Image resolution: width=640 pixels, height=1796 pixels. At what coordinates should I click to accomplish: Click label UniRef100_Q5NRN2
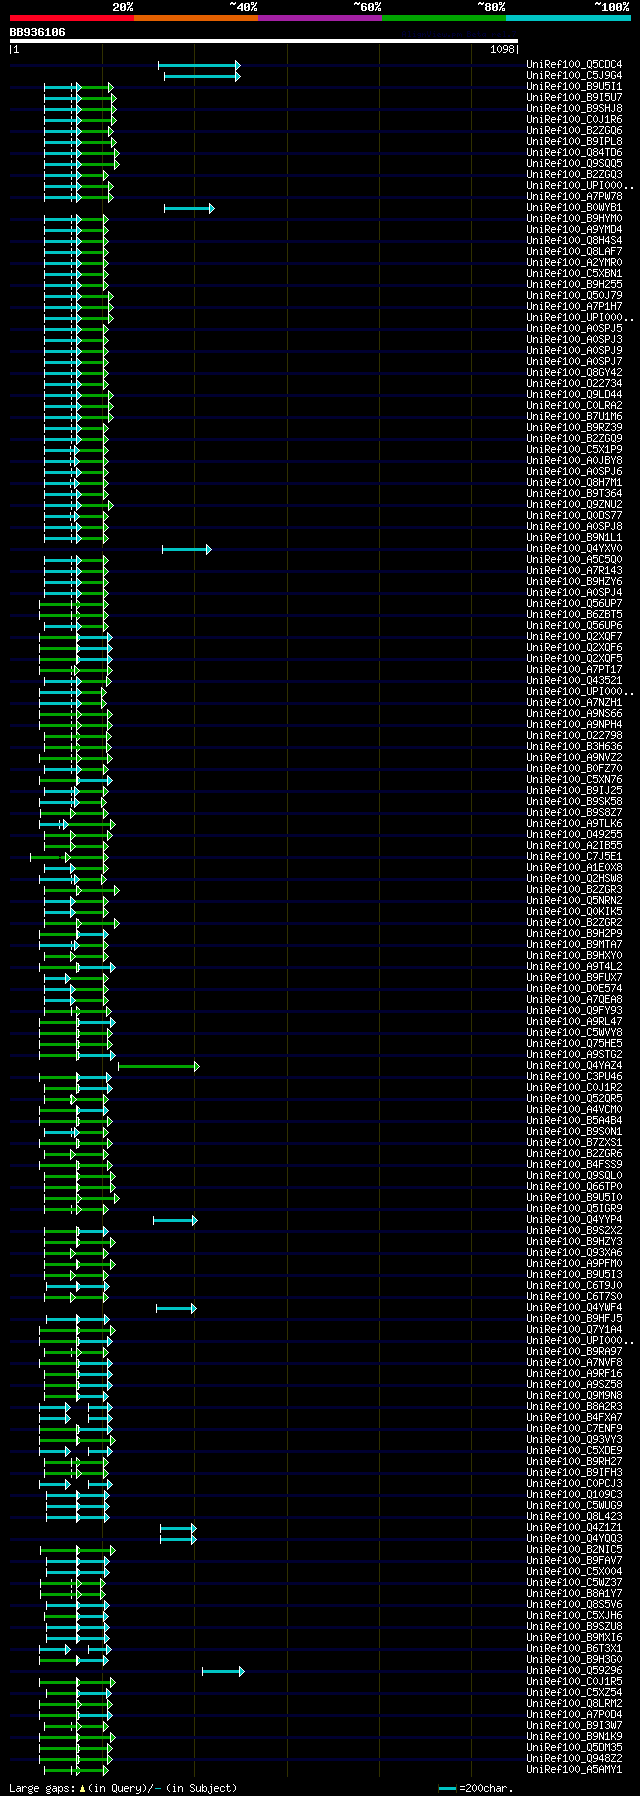[x=574, y=901]
